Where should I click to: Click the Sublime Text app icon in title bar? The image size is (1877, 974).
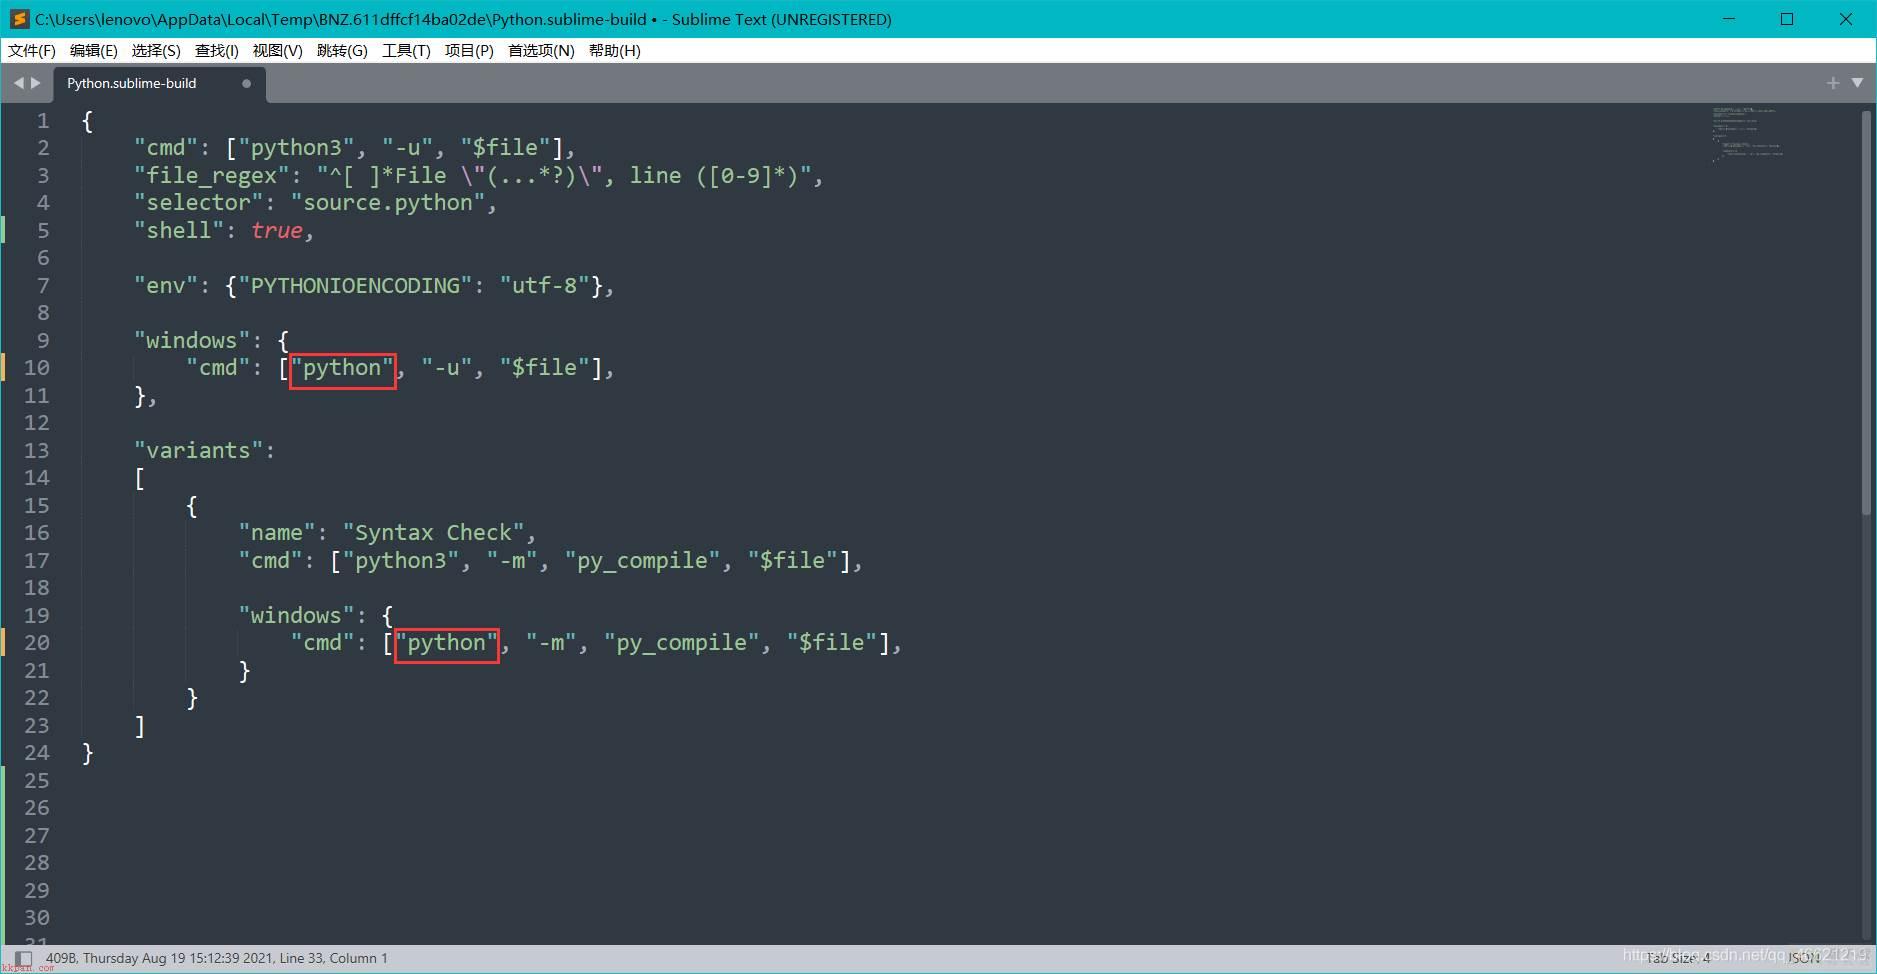(x=19, y=19)
